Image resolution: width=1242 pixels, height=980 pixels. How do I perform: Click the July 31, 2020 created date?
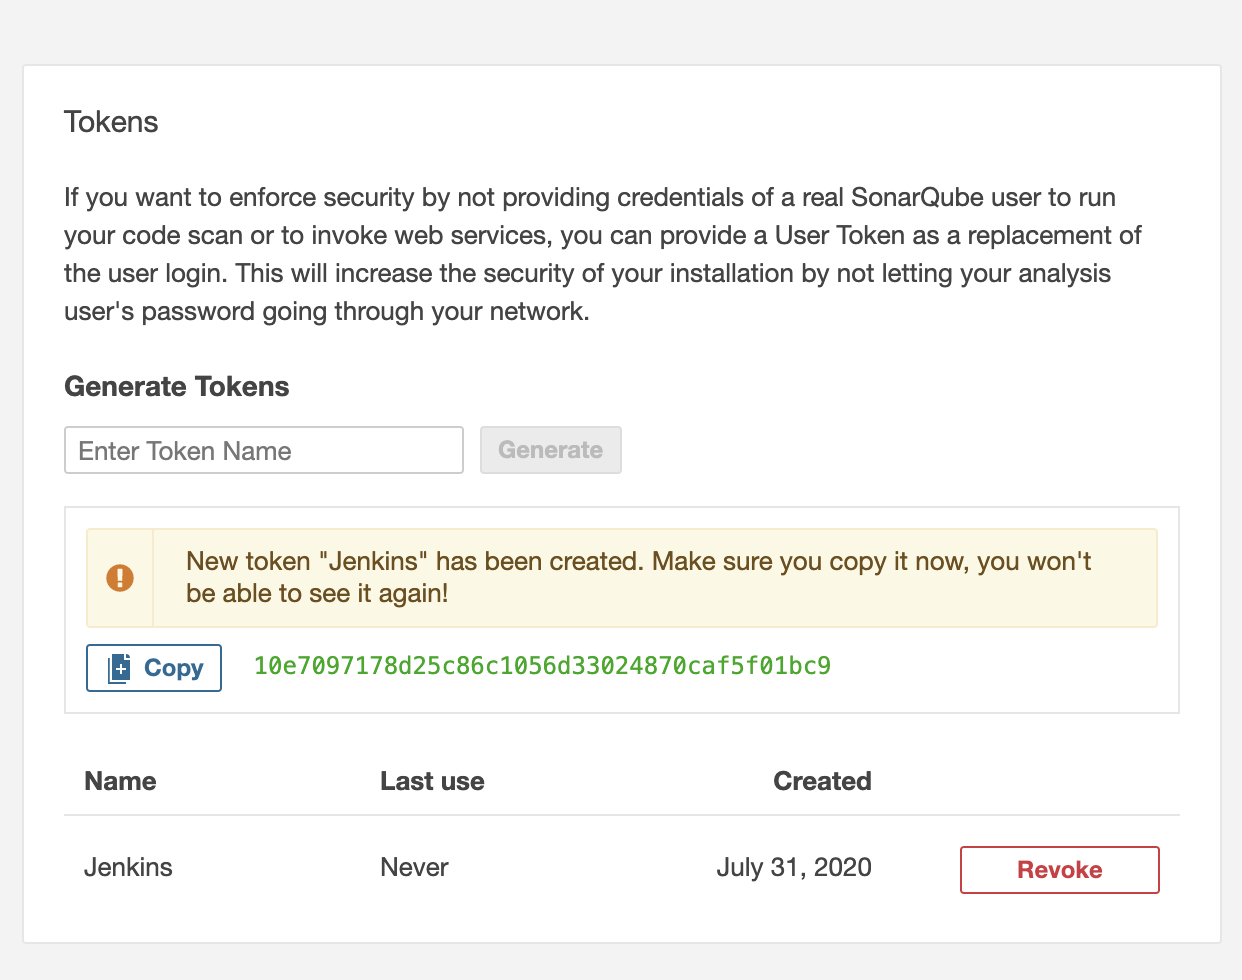coord(794,867)
